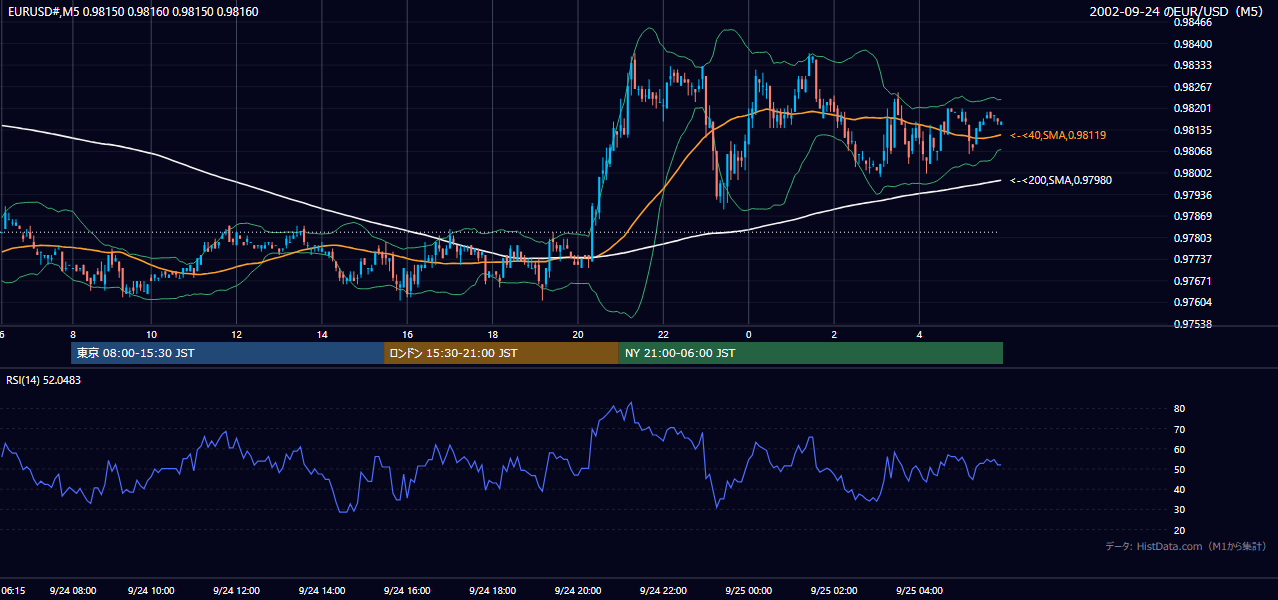Click price axis label 0.97737
The width and height of the screenshot is (1278, 600).
coord(1194,259)
